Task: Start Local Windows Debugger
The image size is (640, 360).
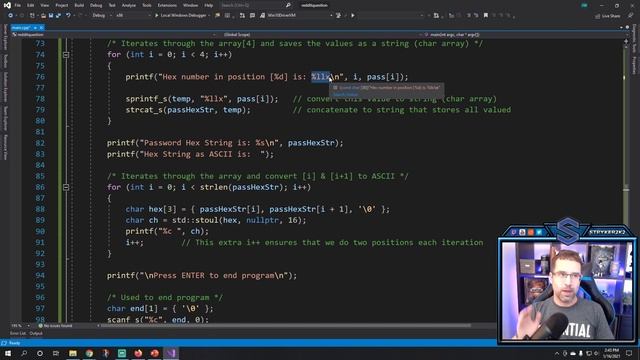Action: point(180,16)
